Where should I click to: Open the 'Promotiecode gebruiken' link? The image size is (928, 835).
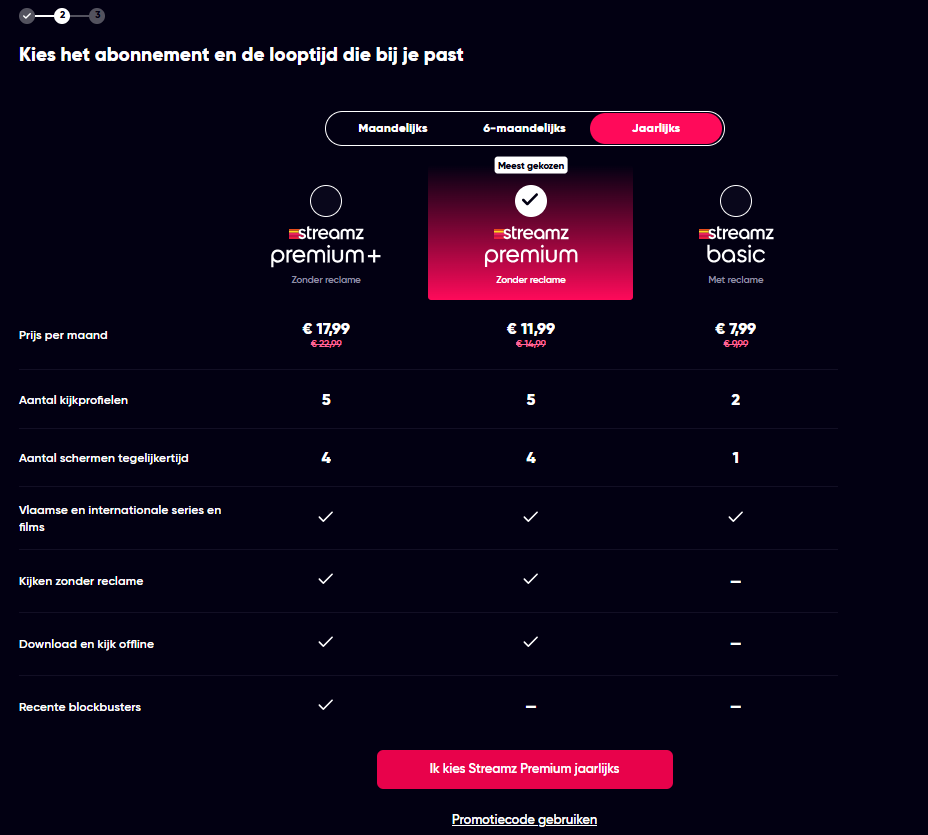tap(524, 819)
